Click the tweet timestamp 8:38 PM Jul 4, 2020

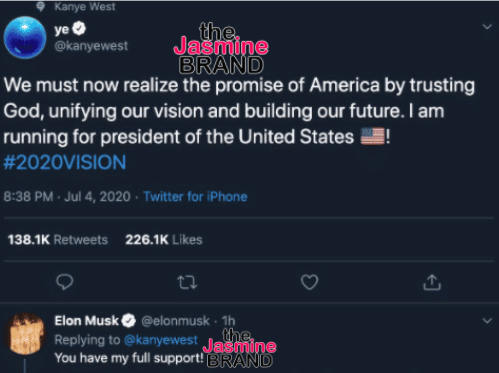(x=67, y=197)
